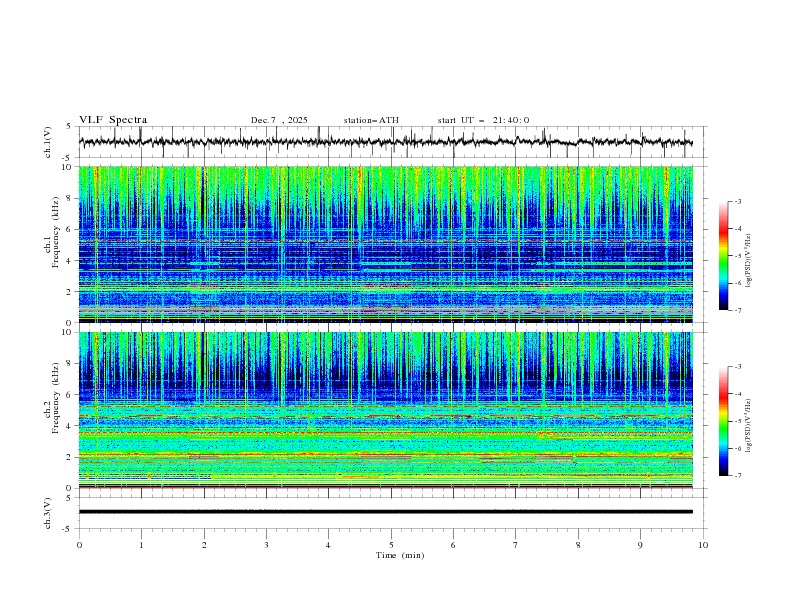
Task: Click the ch.2 color scale bar
Action: [723, 421]
